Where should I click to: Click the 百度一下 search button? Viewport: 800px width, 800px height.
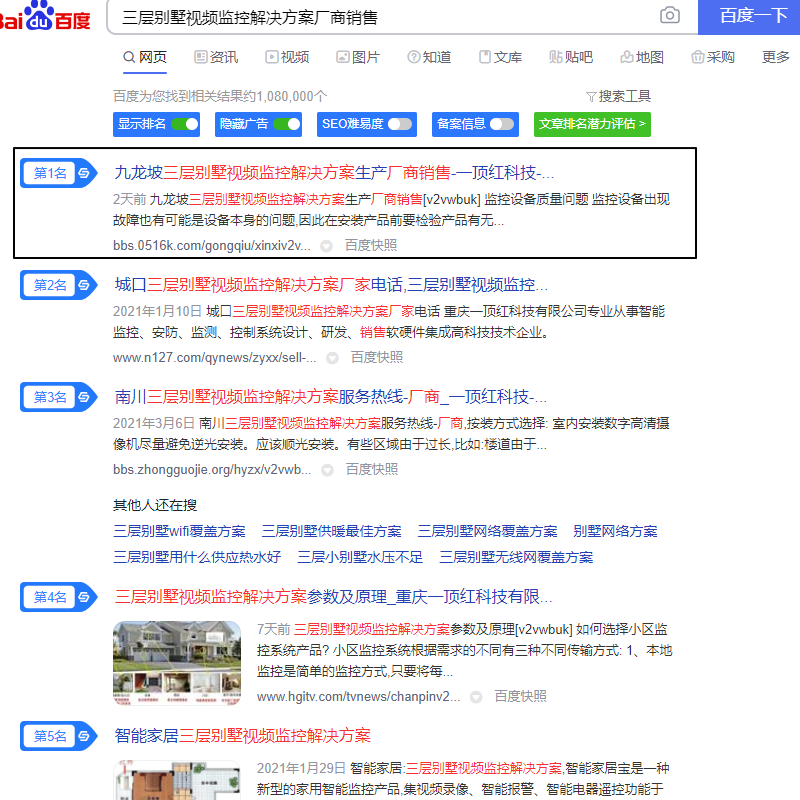coord(748,17)
